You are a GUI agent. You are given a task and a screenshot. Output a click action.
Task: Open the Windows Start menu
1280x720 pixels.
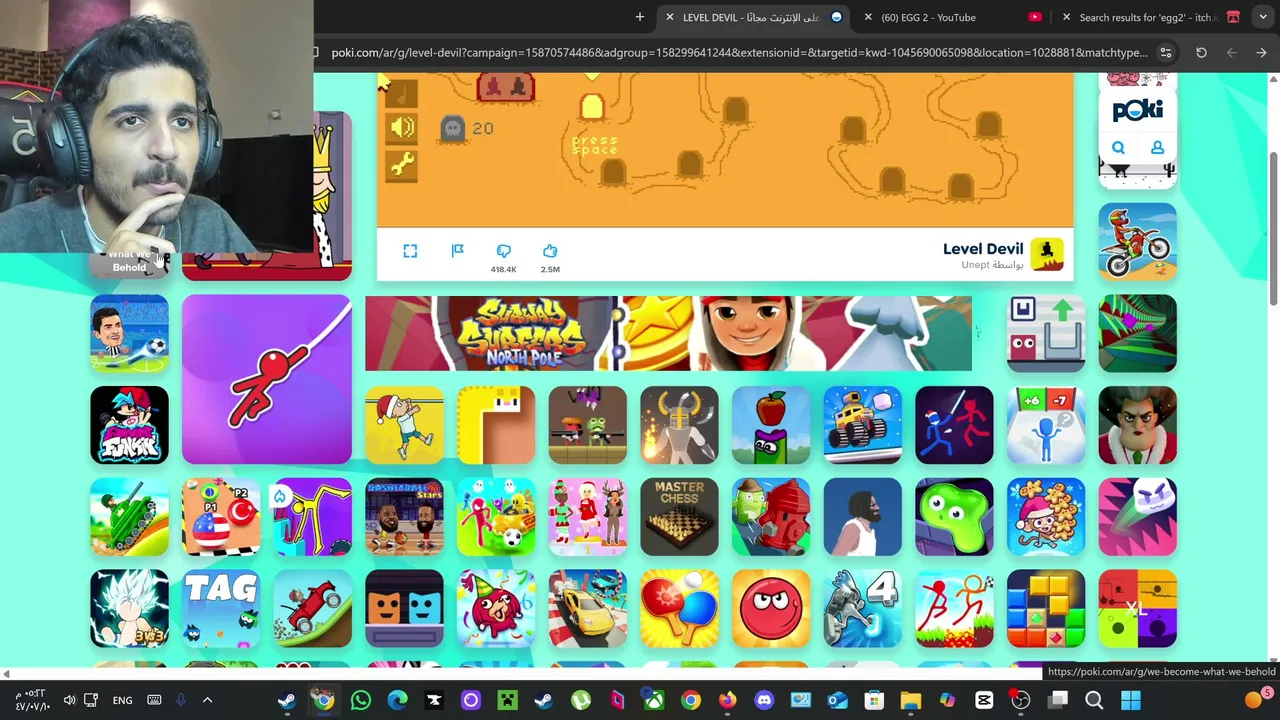(1131, 700)
